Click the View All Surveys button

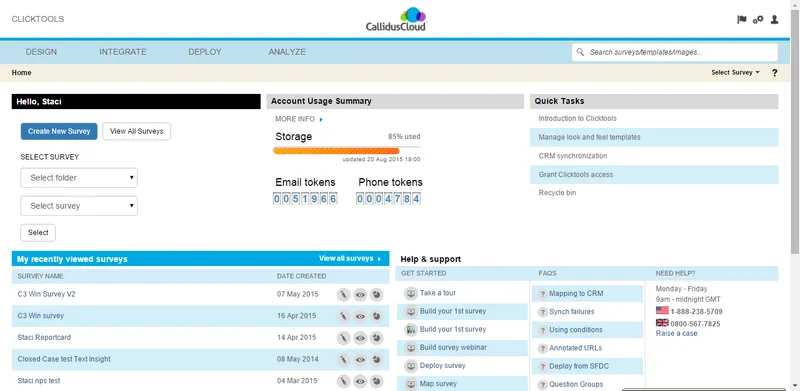coord(137,131)
